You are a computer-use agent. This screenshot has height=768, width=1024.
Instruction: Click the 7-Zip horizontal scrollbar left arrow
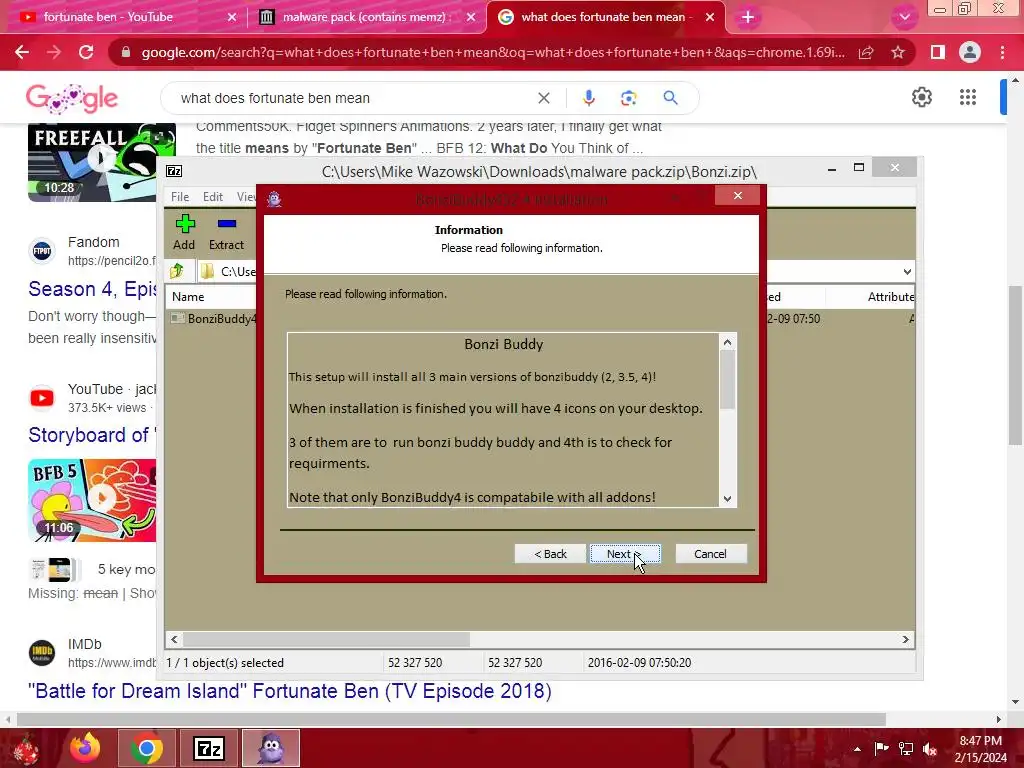coord(174,639)
